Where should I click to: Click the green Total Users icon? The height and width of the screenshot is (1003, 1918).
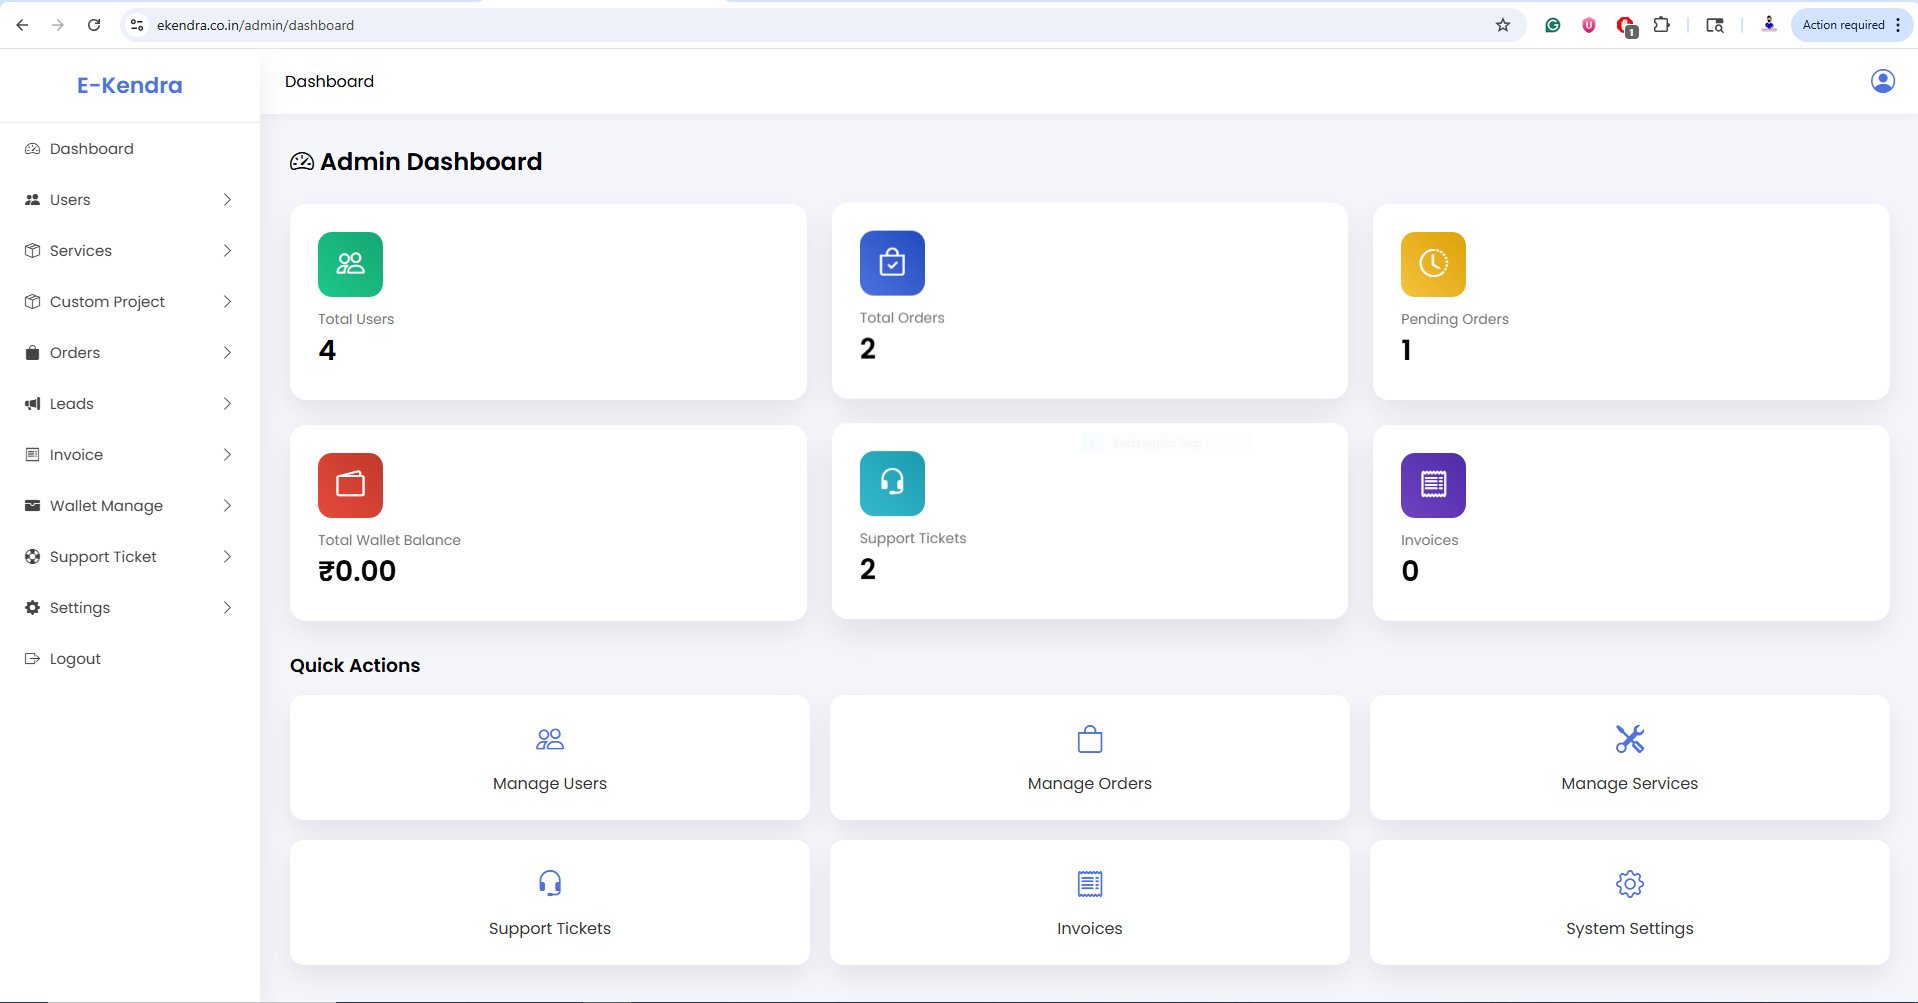point(350,264)
